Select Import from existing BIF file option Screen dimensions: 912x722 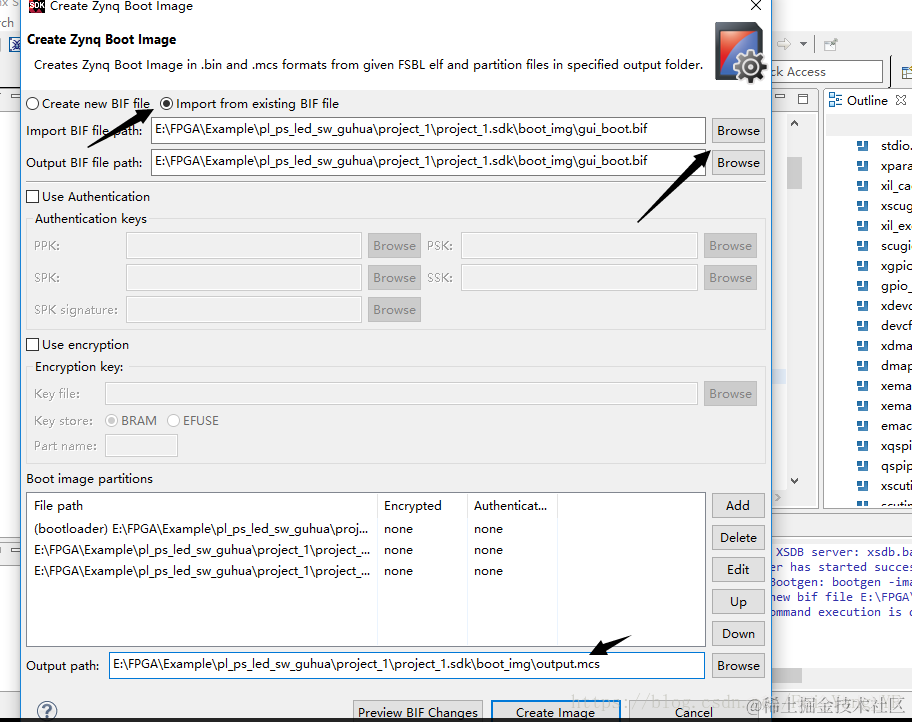coord(166,104)
